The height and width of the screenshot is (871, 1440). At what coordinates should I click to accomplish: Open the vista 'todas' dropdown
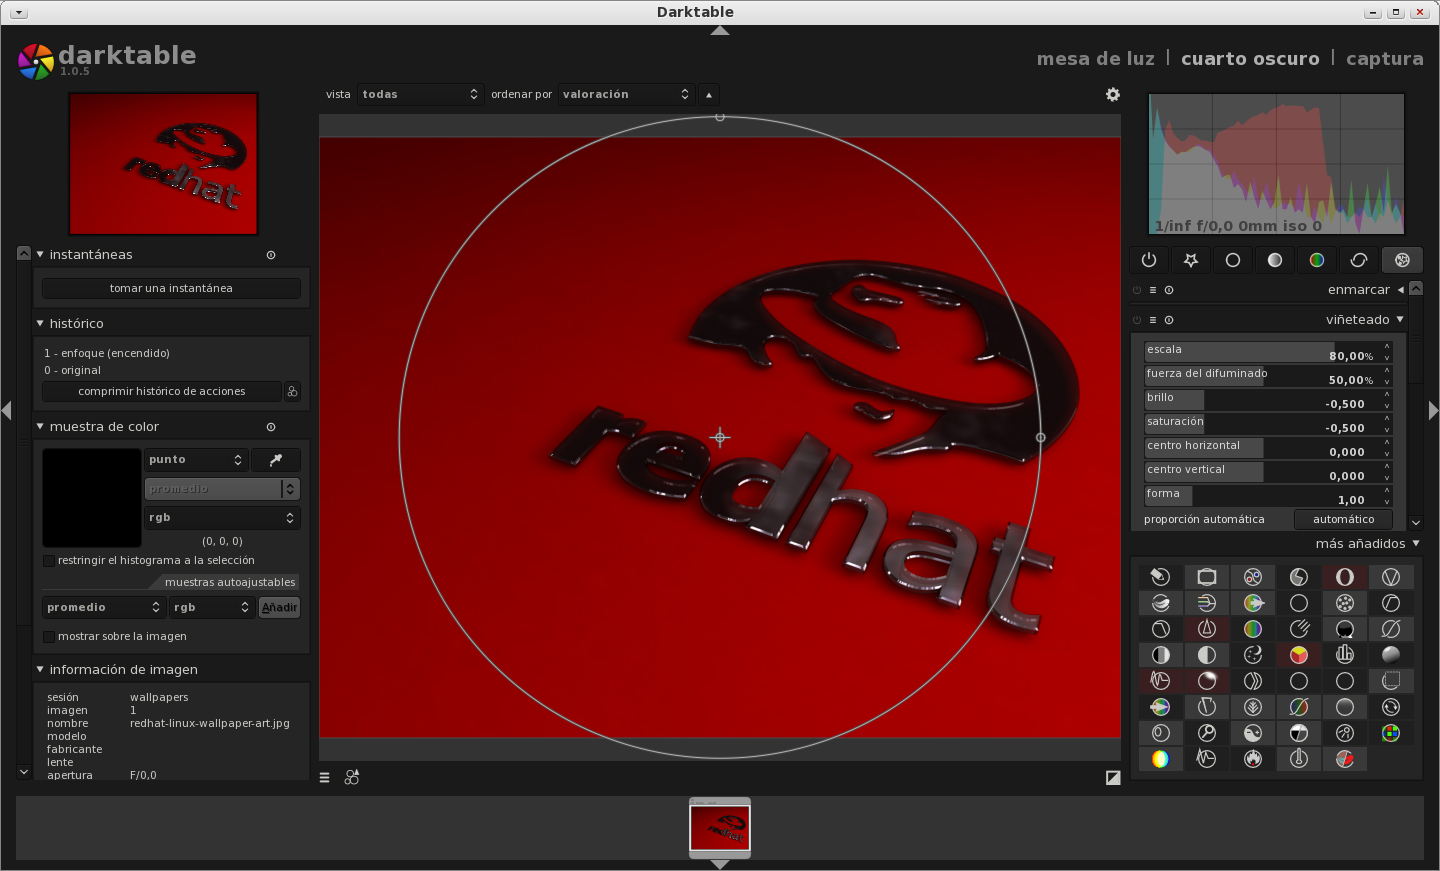(421, 94)
